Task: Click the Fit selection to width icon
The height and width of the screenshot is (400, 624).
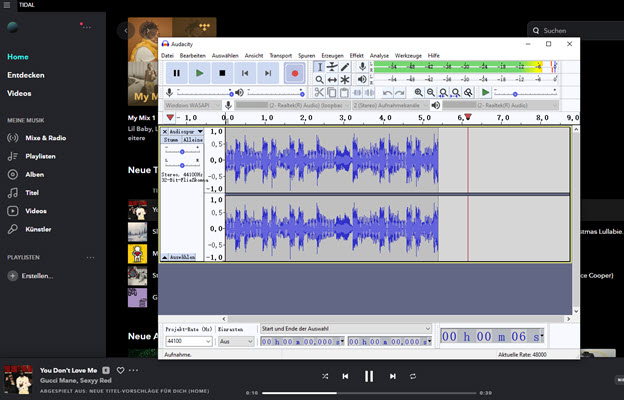Action: [x=443, y=93]
